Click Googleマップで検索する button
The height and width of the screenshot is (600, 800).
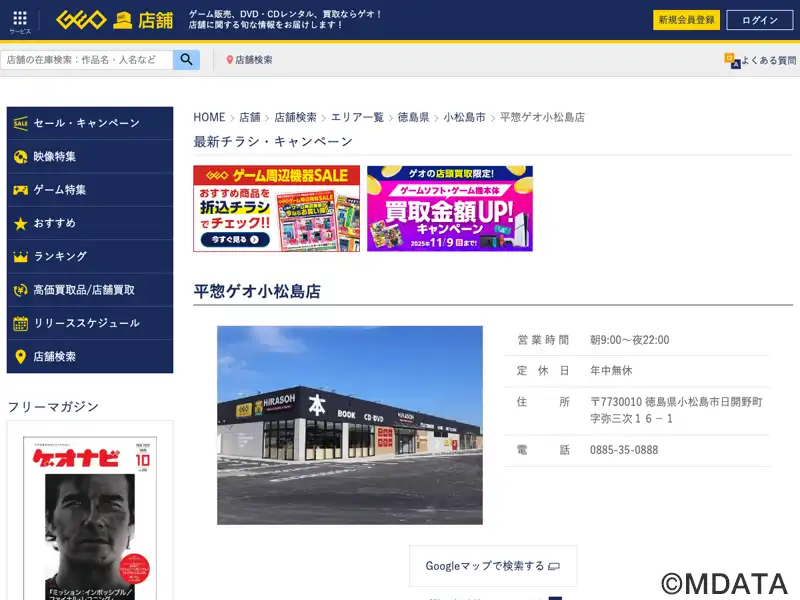493,566
